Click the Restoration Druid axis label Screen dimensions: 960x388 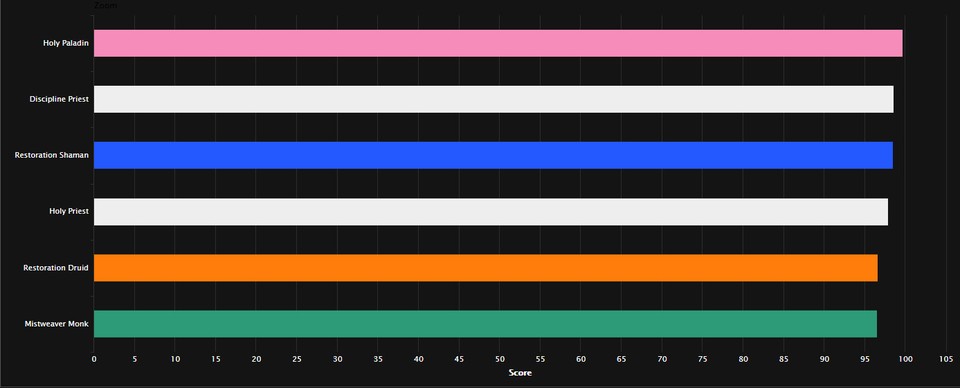coord(56,268)
